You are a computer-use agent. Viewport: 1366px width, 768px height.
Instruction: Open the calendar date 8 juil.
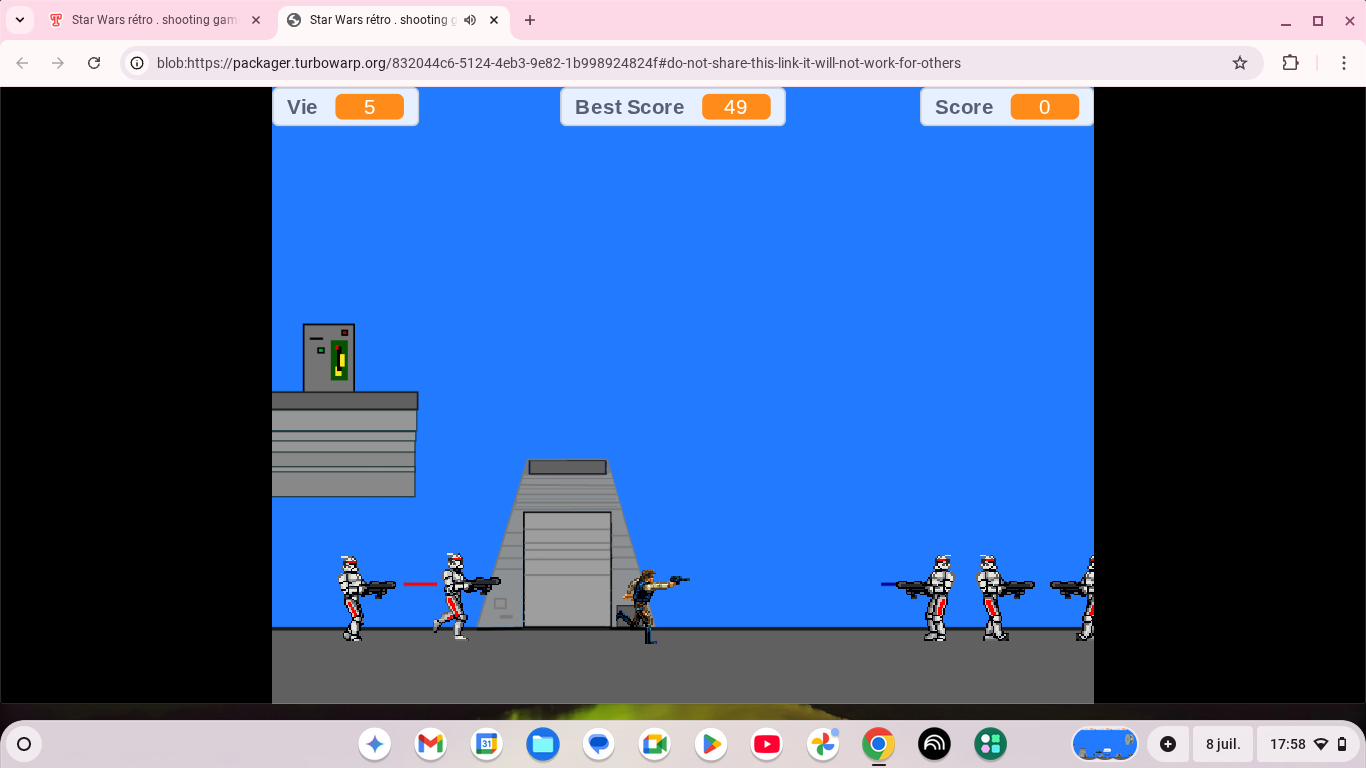[1223, 744]
